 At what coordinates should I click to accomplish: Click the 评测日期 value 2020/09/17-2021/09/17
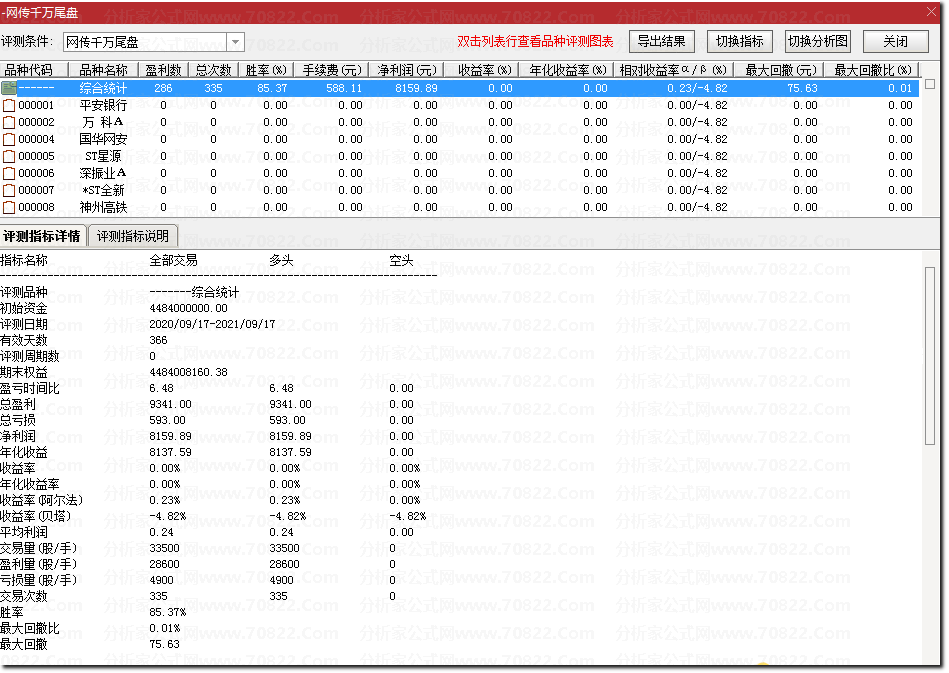click(212, 324)
